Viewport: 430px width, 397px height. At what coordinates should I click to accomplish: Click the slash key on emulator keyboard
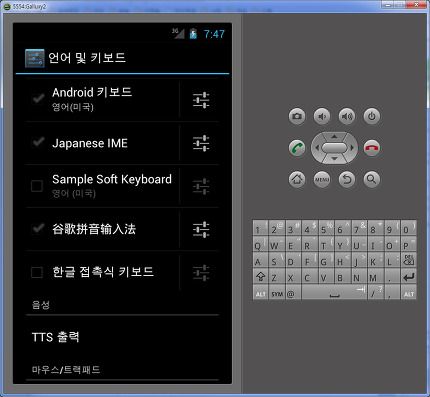point(376,293)
